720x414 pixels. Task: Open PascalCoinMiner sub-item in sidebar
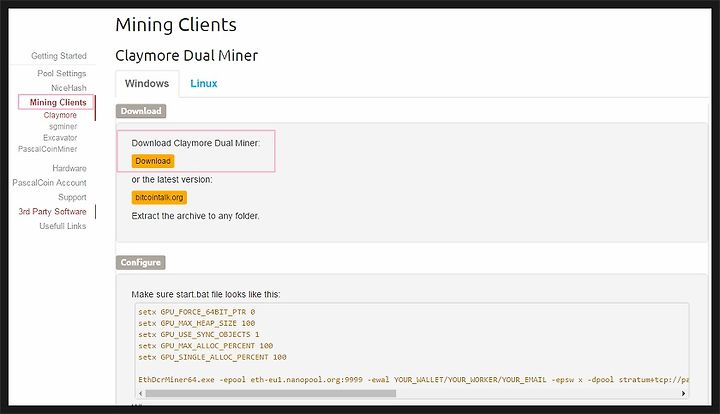[48, 149]
